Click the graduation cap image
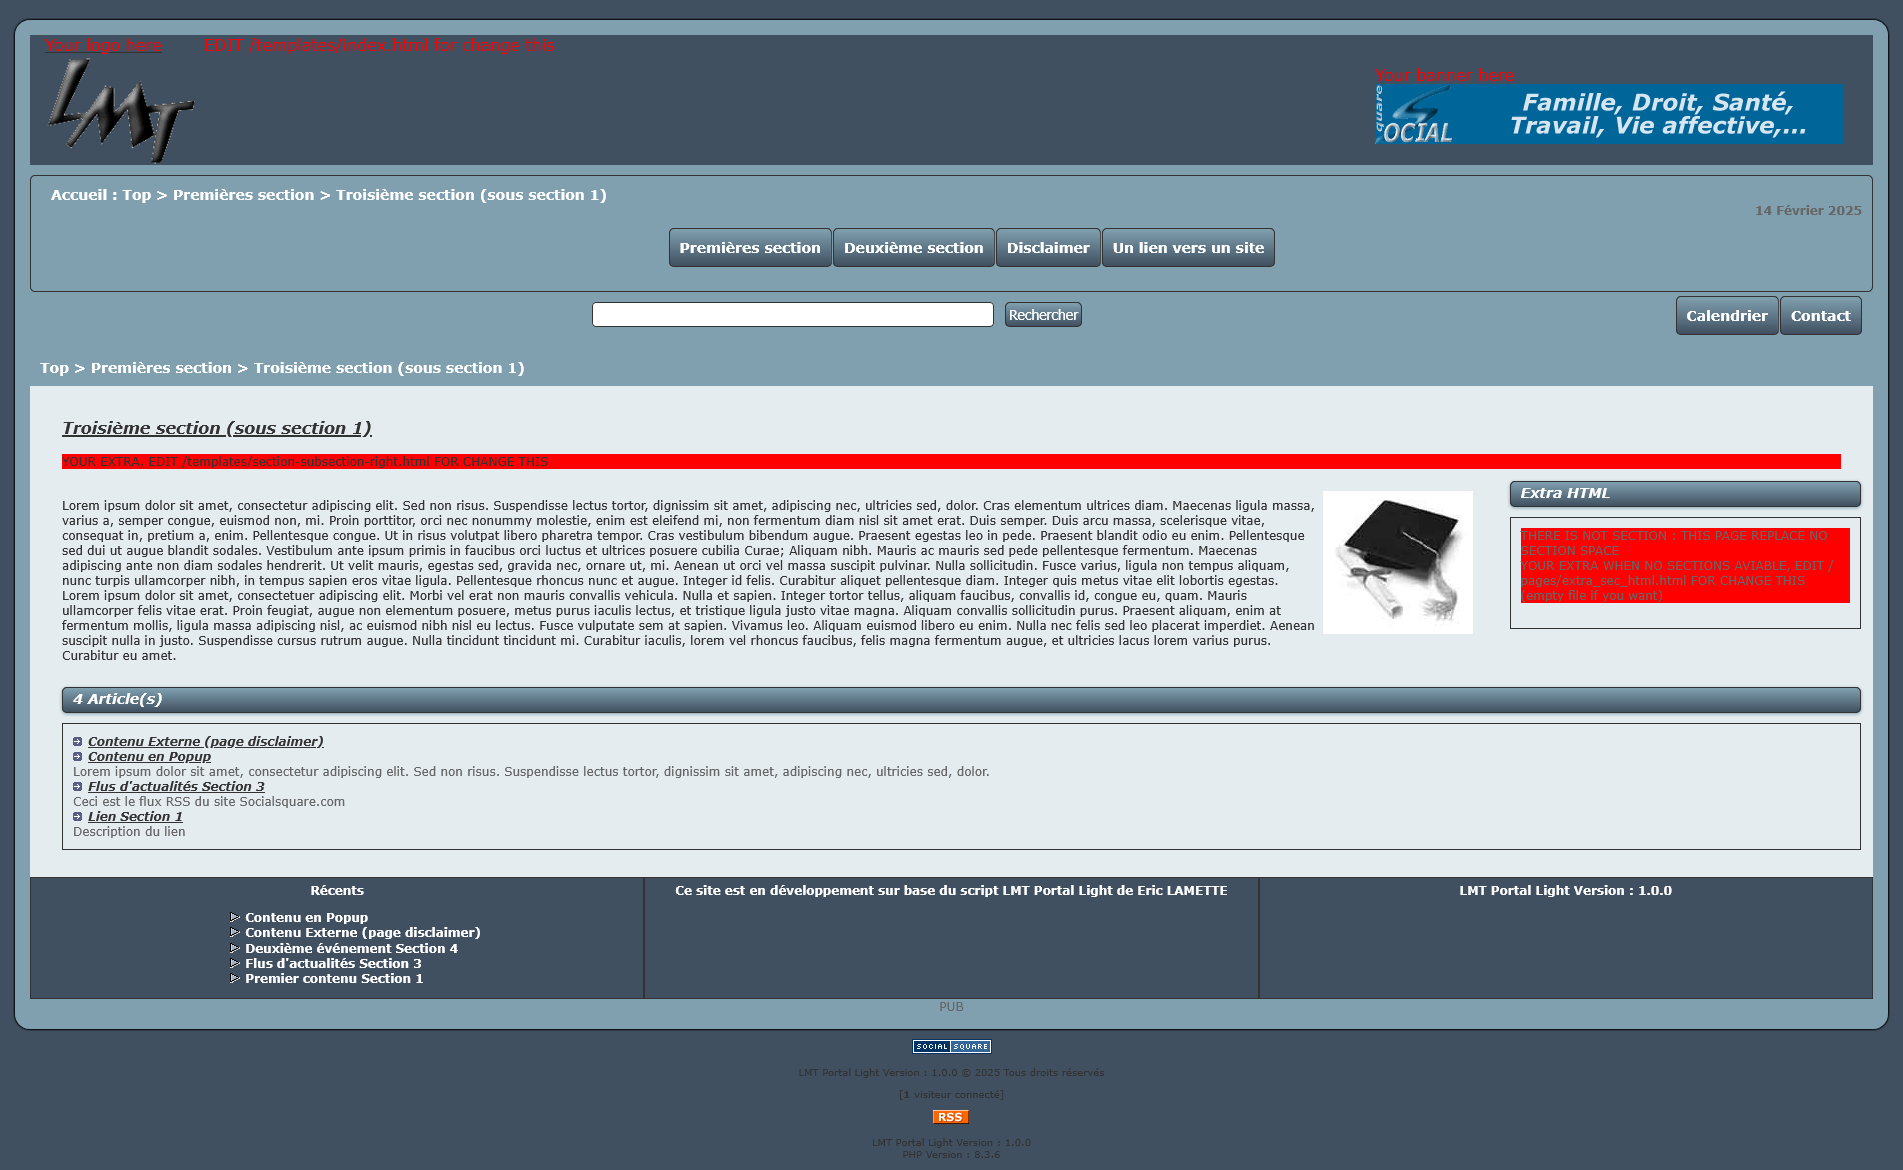This screenshot has width=1903, height=1170. 1397,562
